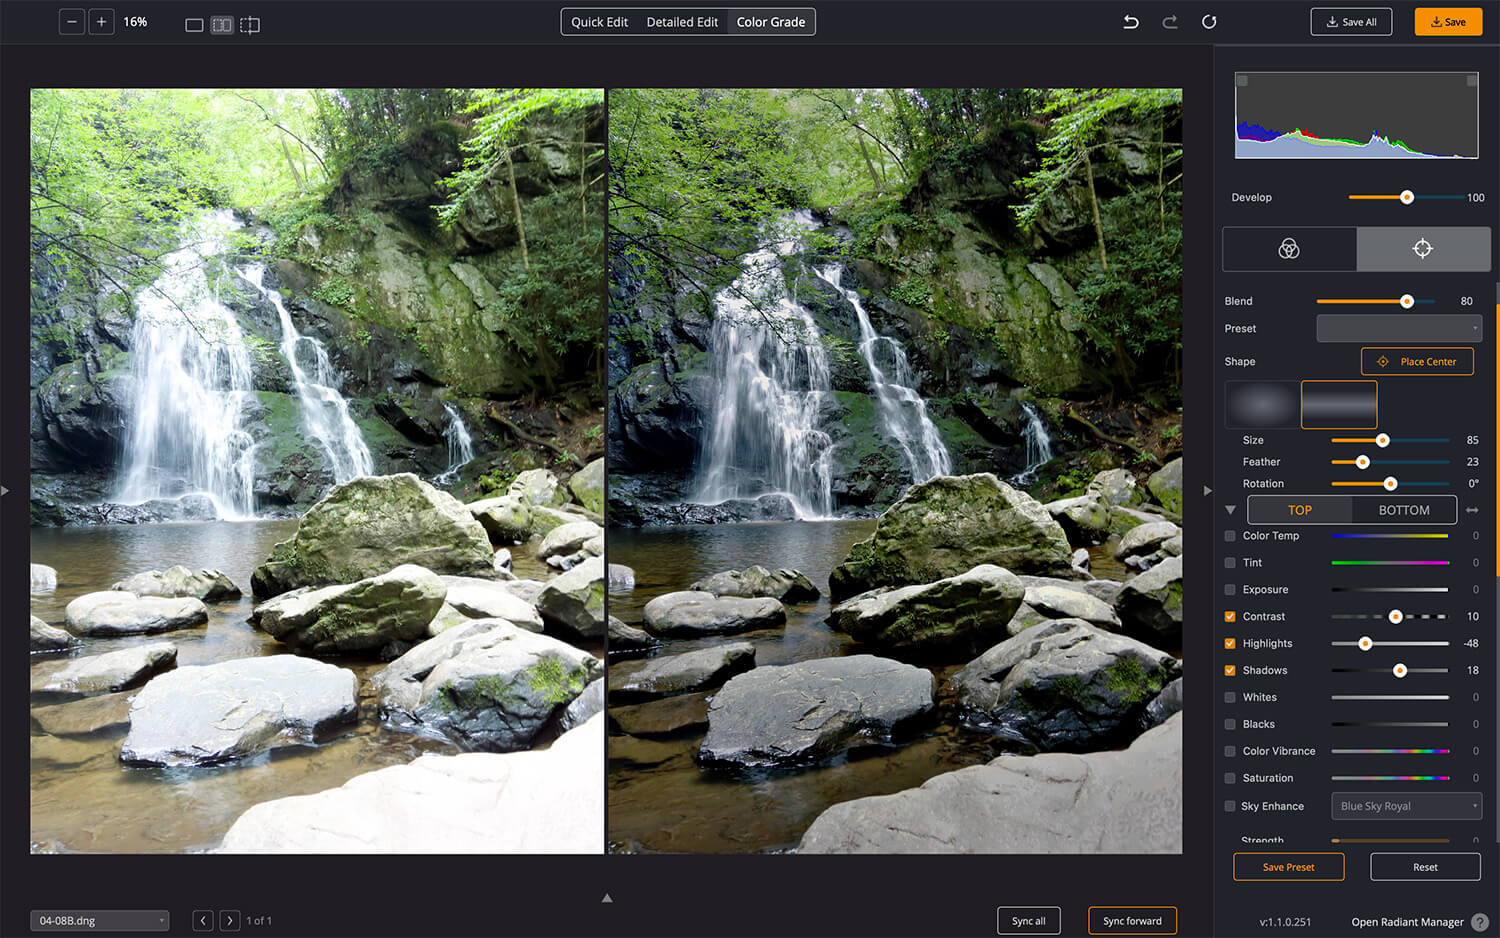This screenshot has width=1500, height=938.
Task: Enable the Sky Enhance checkbox
Action: click(x=1230, y=806)
